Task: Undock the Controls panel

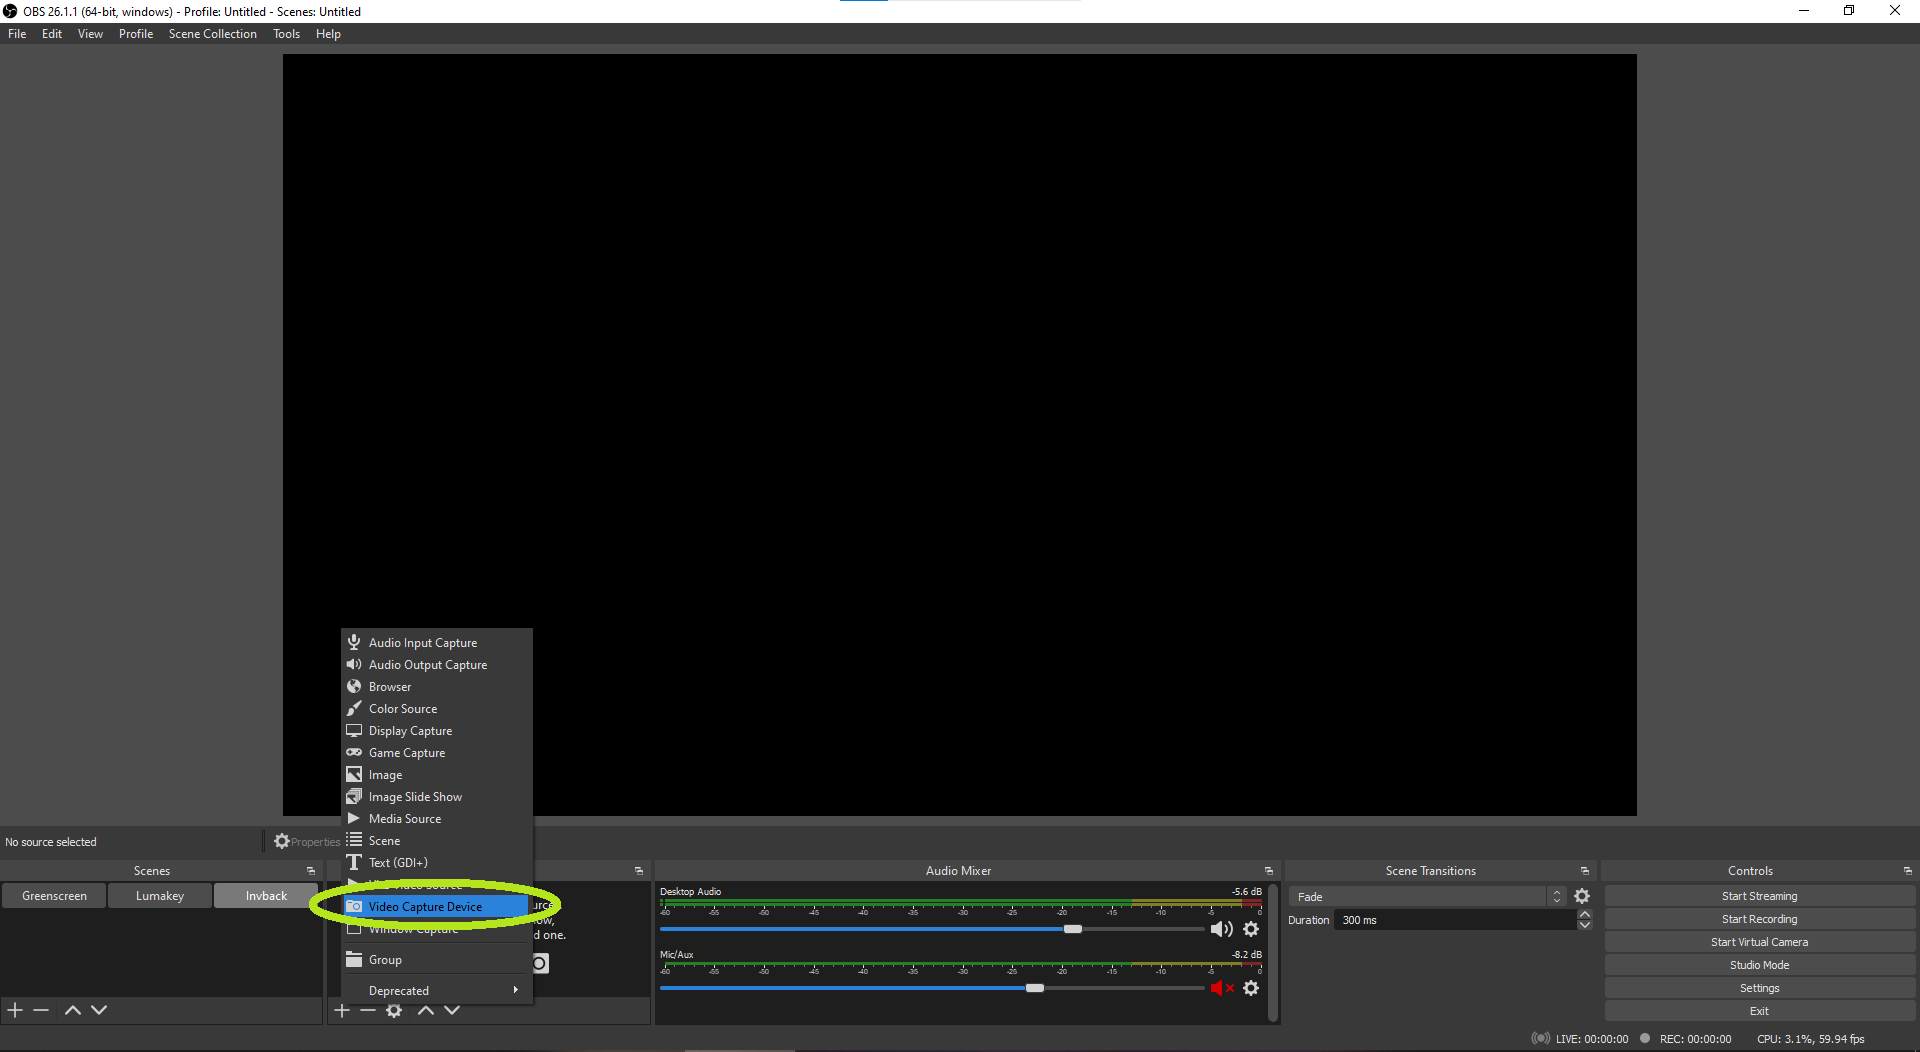Action: pos(1908,871)
